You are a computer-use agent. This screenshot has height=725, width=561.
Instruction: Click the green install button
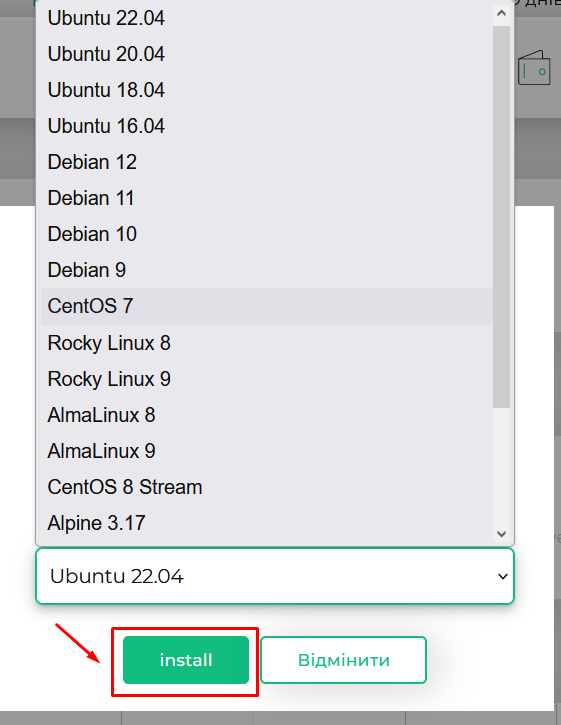[186, 660]
